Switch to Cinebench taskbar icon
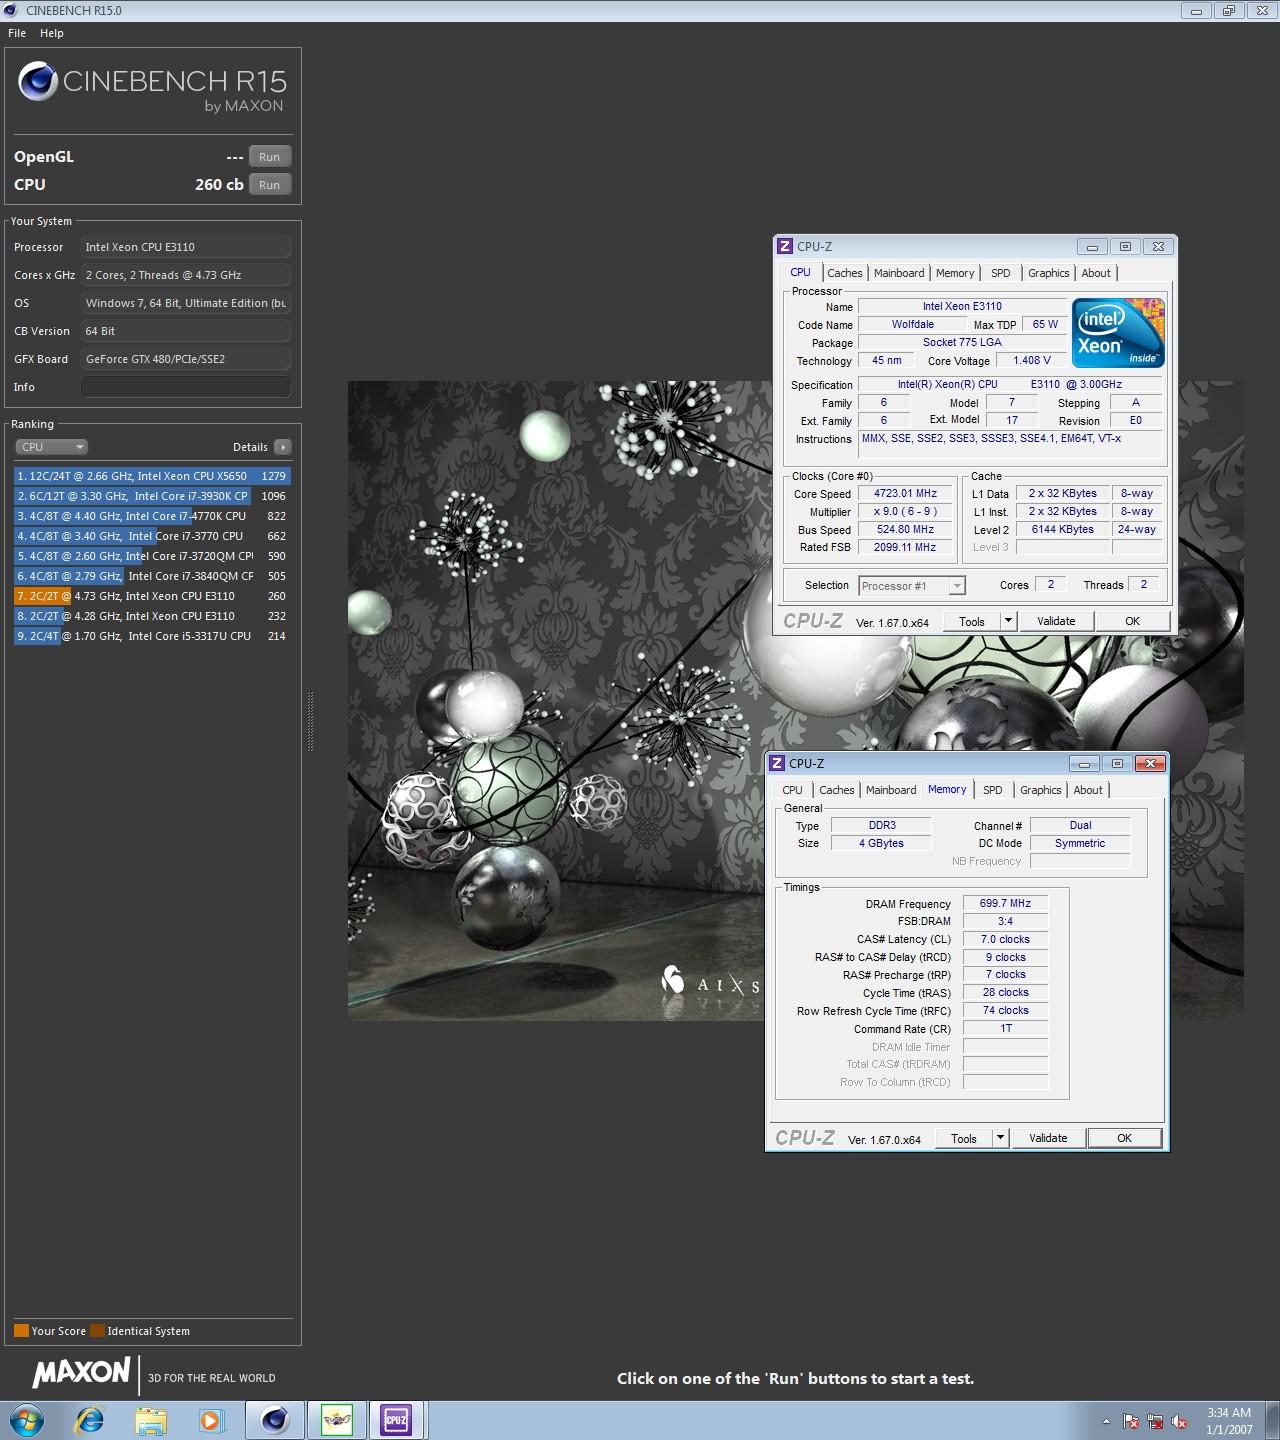 tap(275, 1420)
